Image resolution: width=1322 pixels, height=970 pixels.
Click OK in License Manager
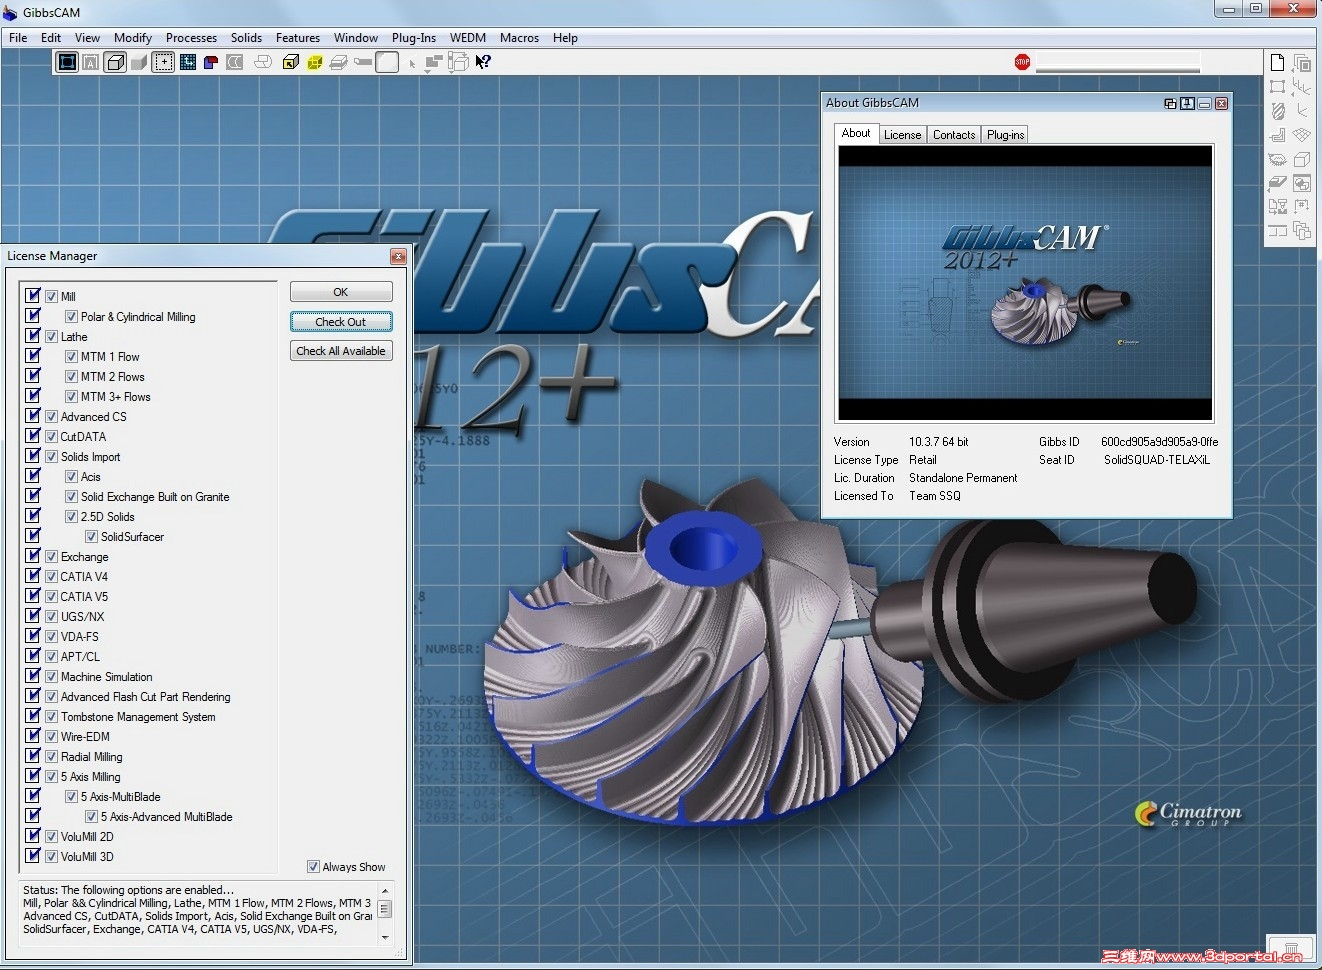tap(341, 292)
